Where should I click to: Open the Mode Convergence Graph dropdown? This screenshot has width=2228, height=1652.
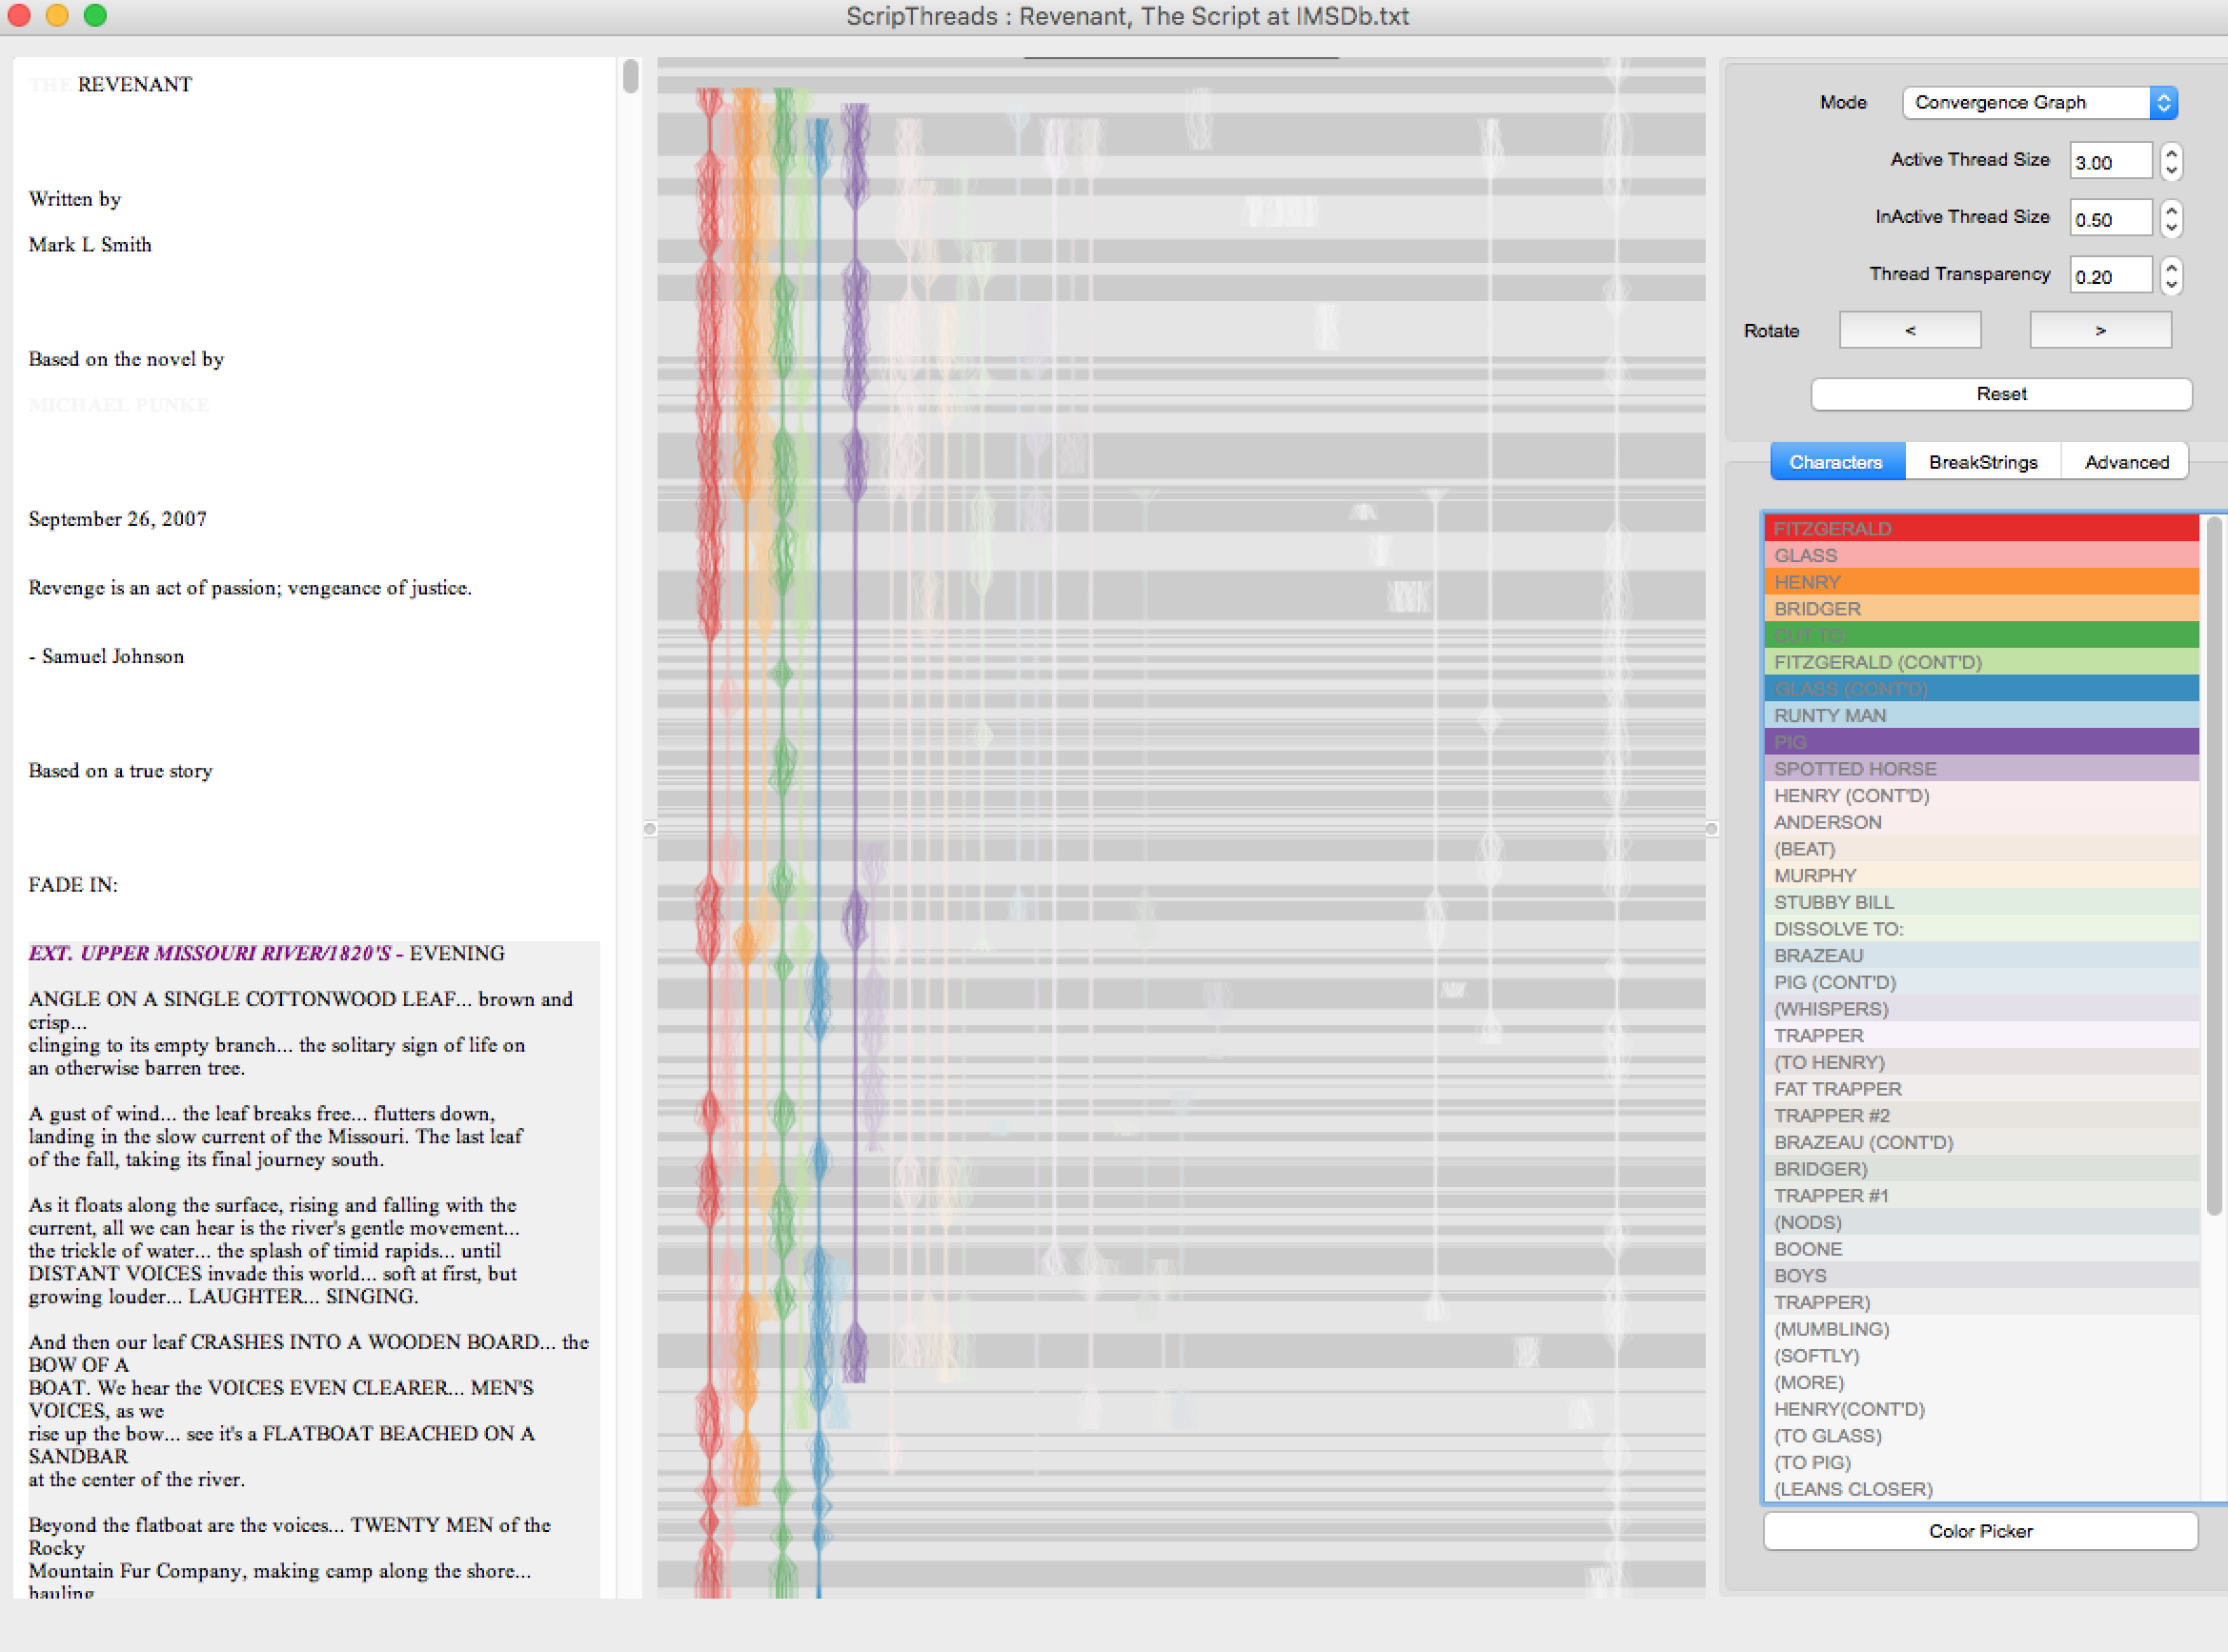coord(2039,102)
